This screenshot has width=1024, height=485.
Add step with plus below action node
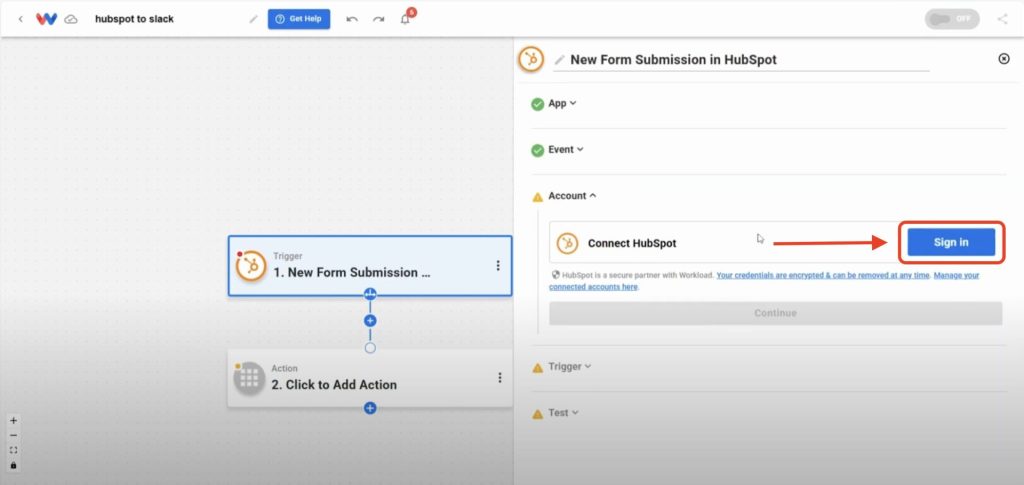pyautogui.click(x=370, y=408)
